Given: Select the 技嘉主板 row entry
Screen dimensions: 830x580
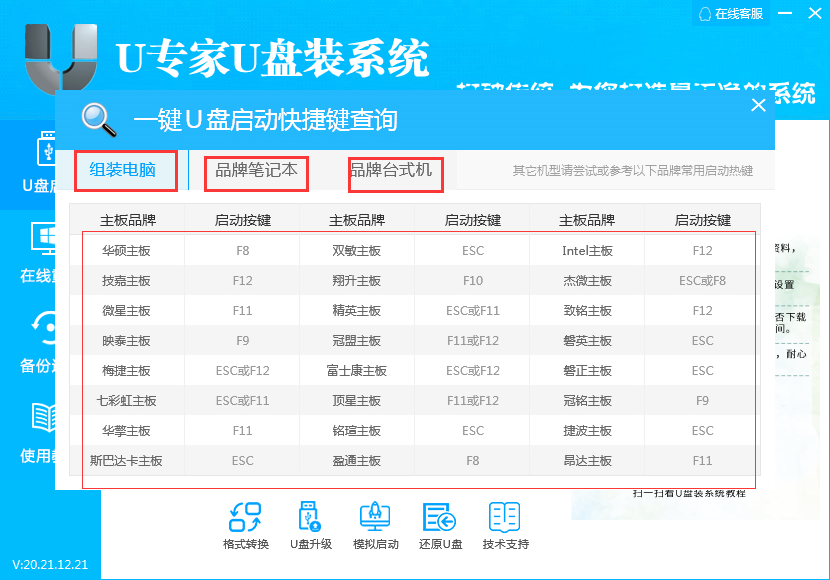Looking at the screenshot, I should [127, 281].
